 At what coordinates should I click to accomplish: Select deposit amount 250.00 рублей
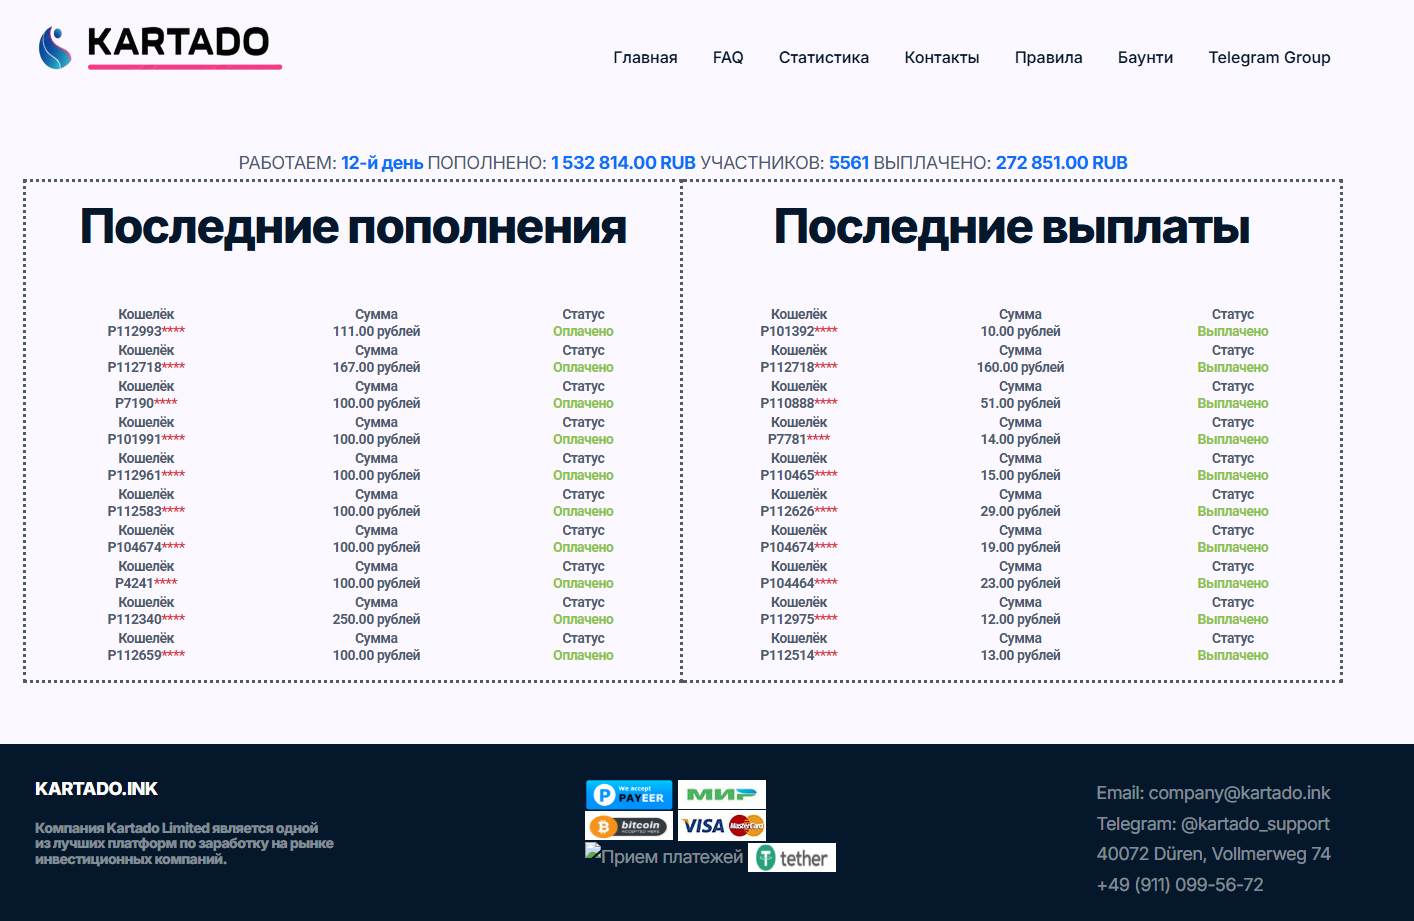[376, 619]
